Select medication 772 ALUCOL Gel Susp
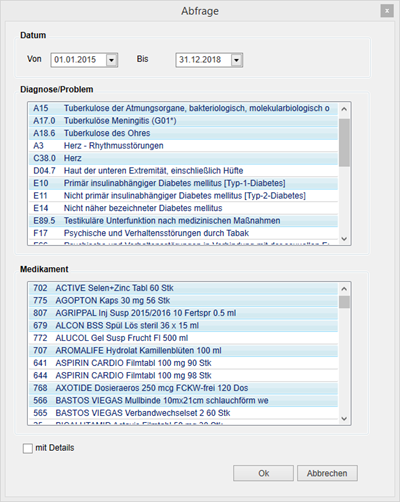 tap(183, 338)
